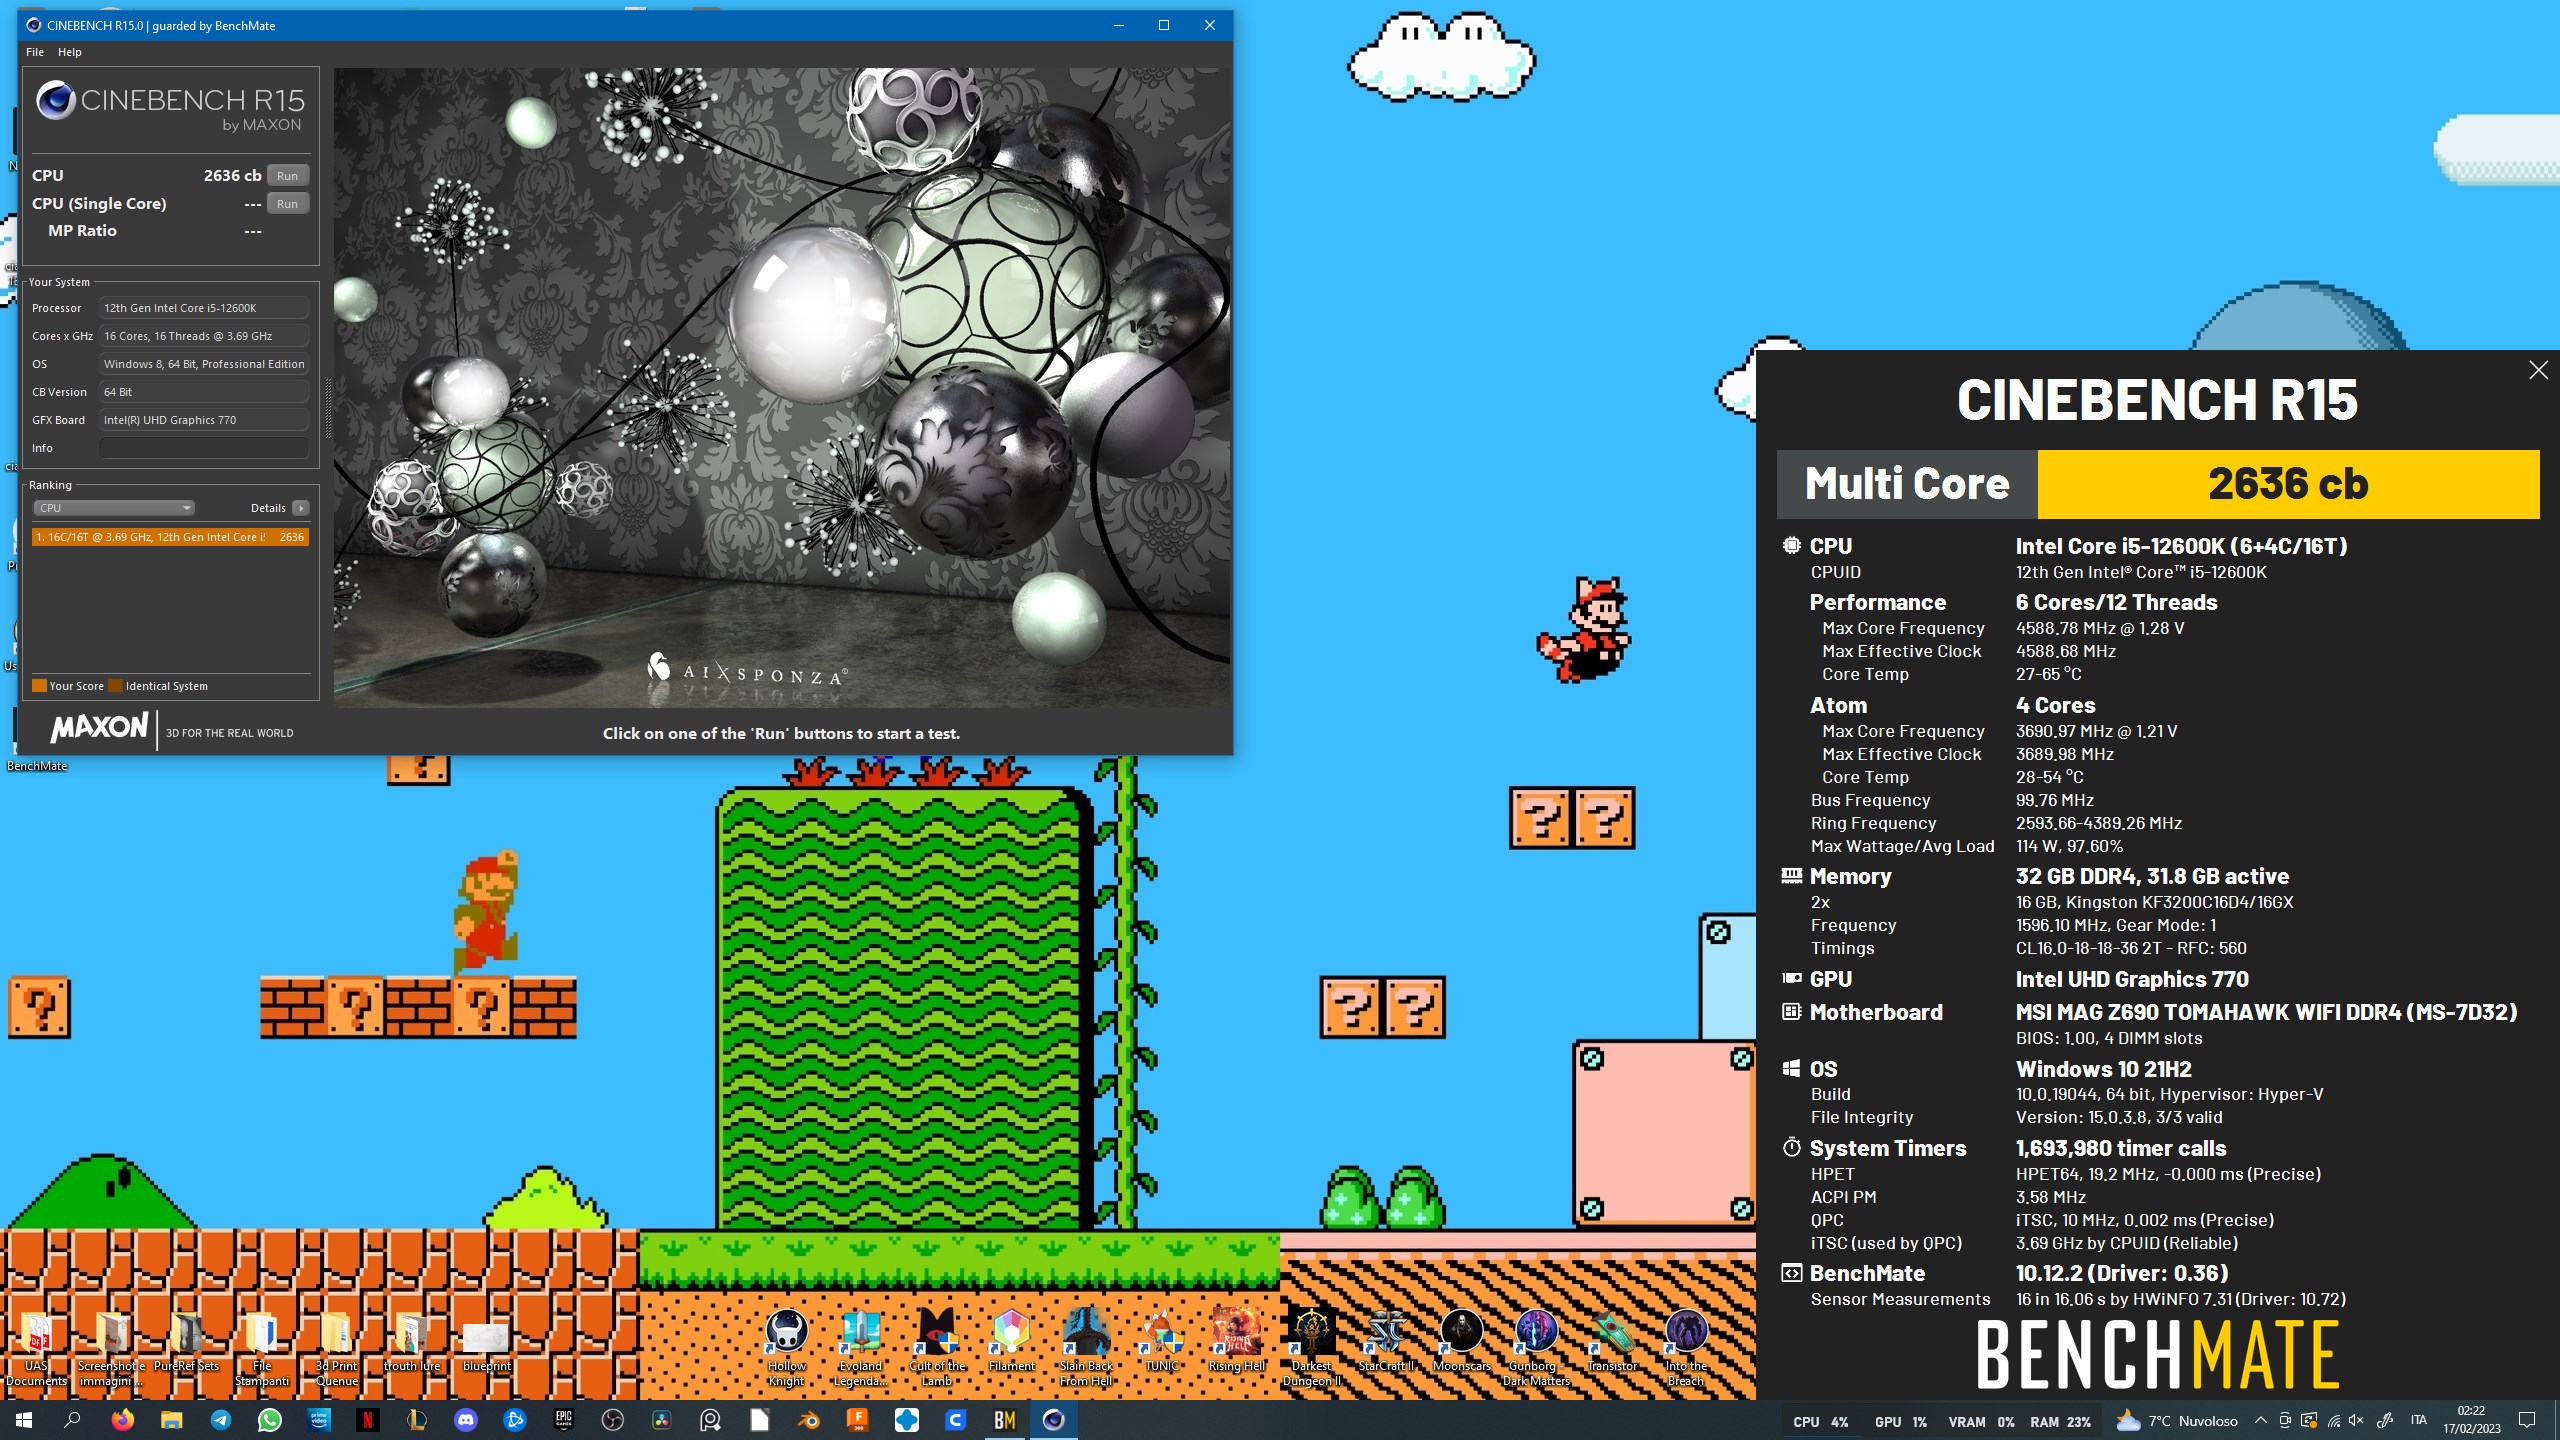Select the 16C/16T ranking entry

[x=170, y=537]
